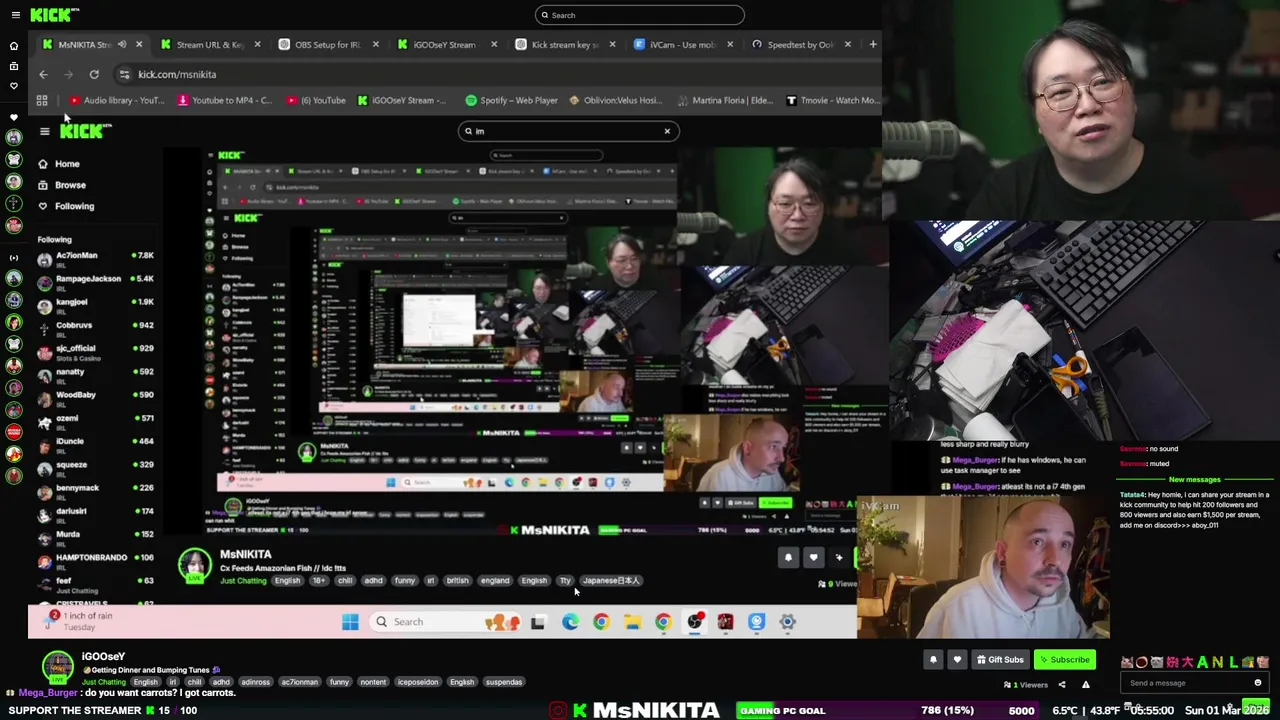Select RampageJackson in the following list
This screenshot has height=720, width=1280.
96,282
